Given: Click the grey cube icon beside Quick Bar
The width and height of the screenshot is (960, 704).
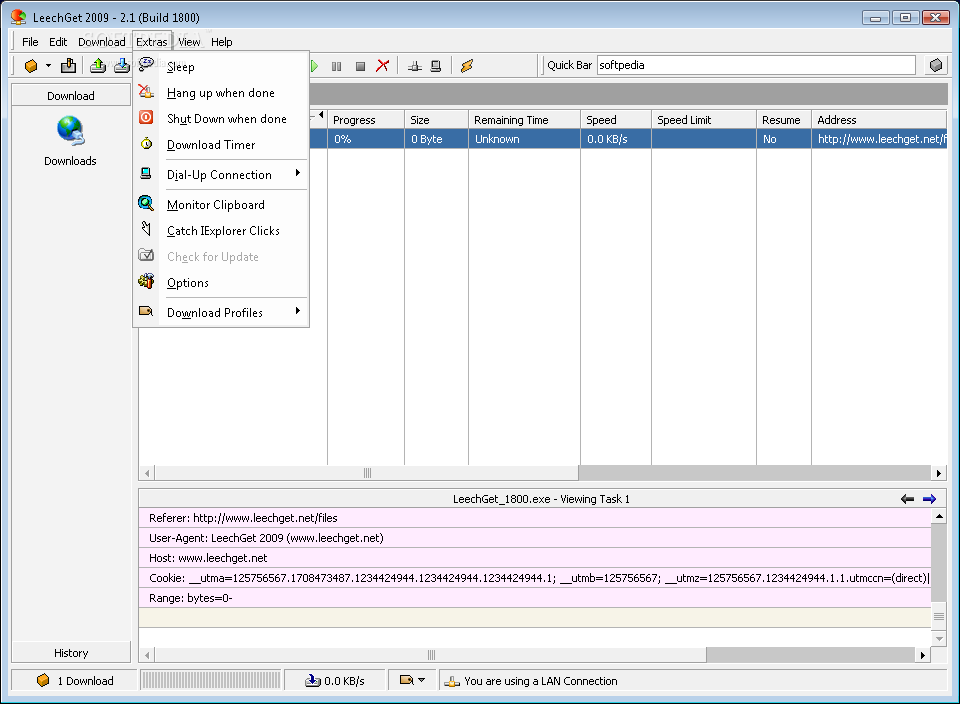Looking at the screenshot, I should (935, 65).
